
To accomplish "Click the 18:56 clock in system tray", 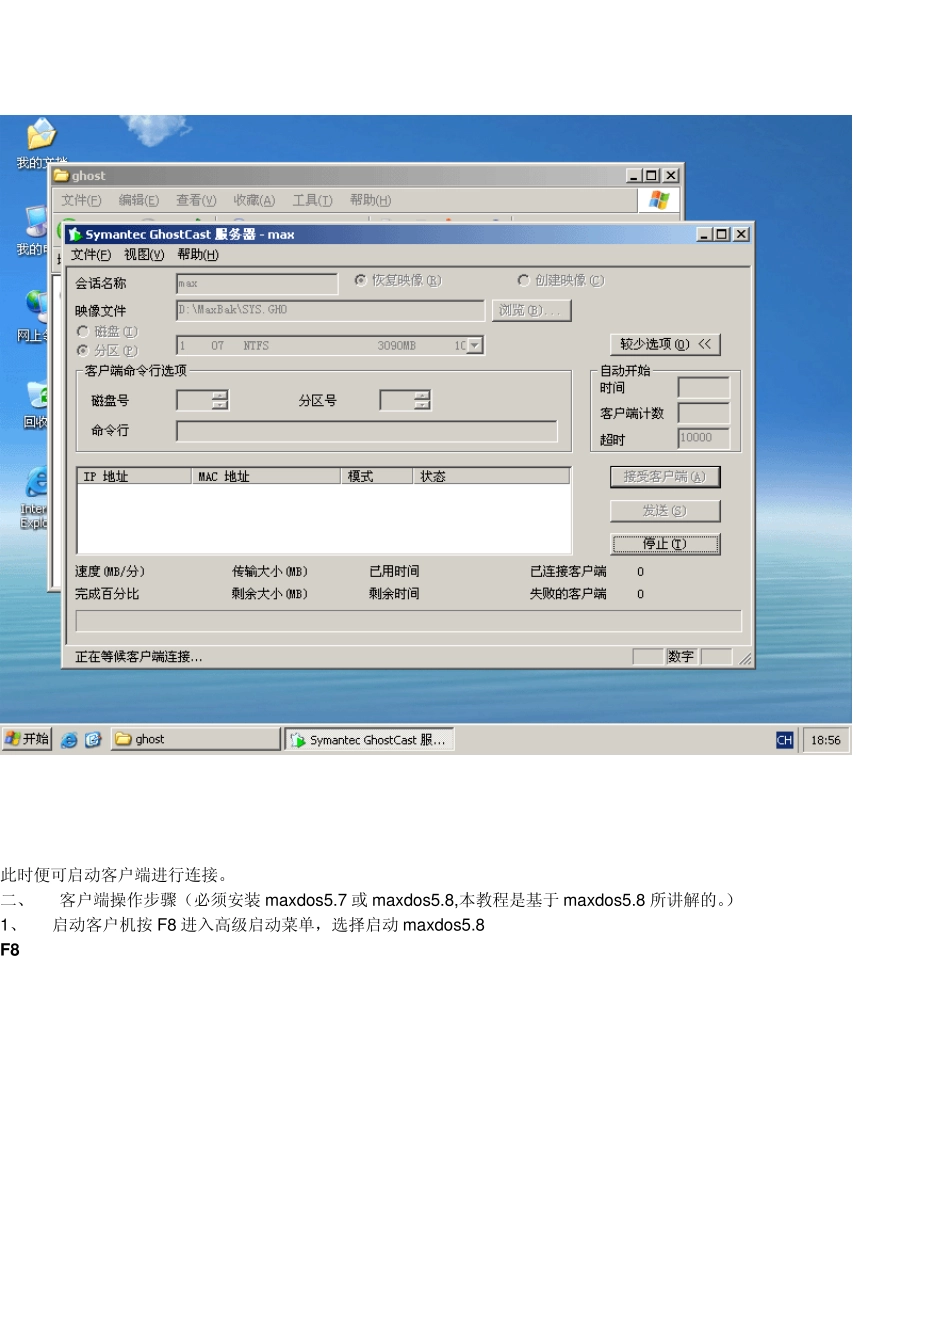I will click(x=825, y=740).
